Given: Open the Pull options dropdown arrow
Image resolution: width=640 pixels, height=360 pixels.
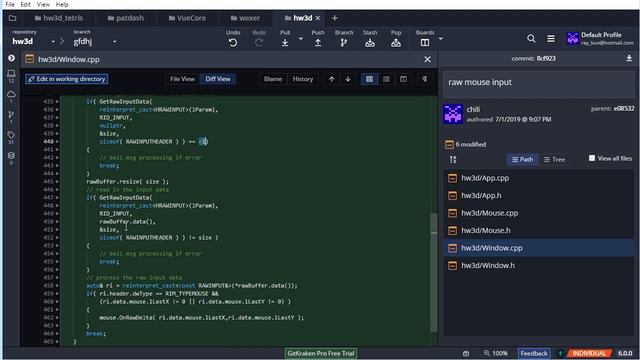Looking at the screenshot, I should pyautogui.click(x=301, y=39).
